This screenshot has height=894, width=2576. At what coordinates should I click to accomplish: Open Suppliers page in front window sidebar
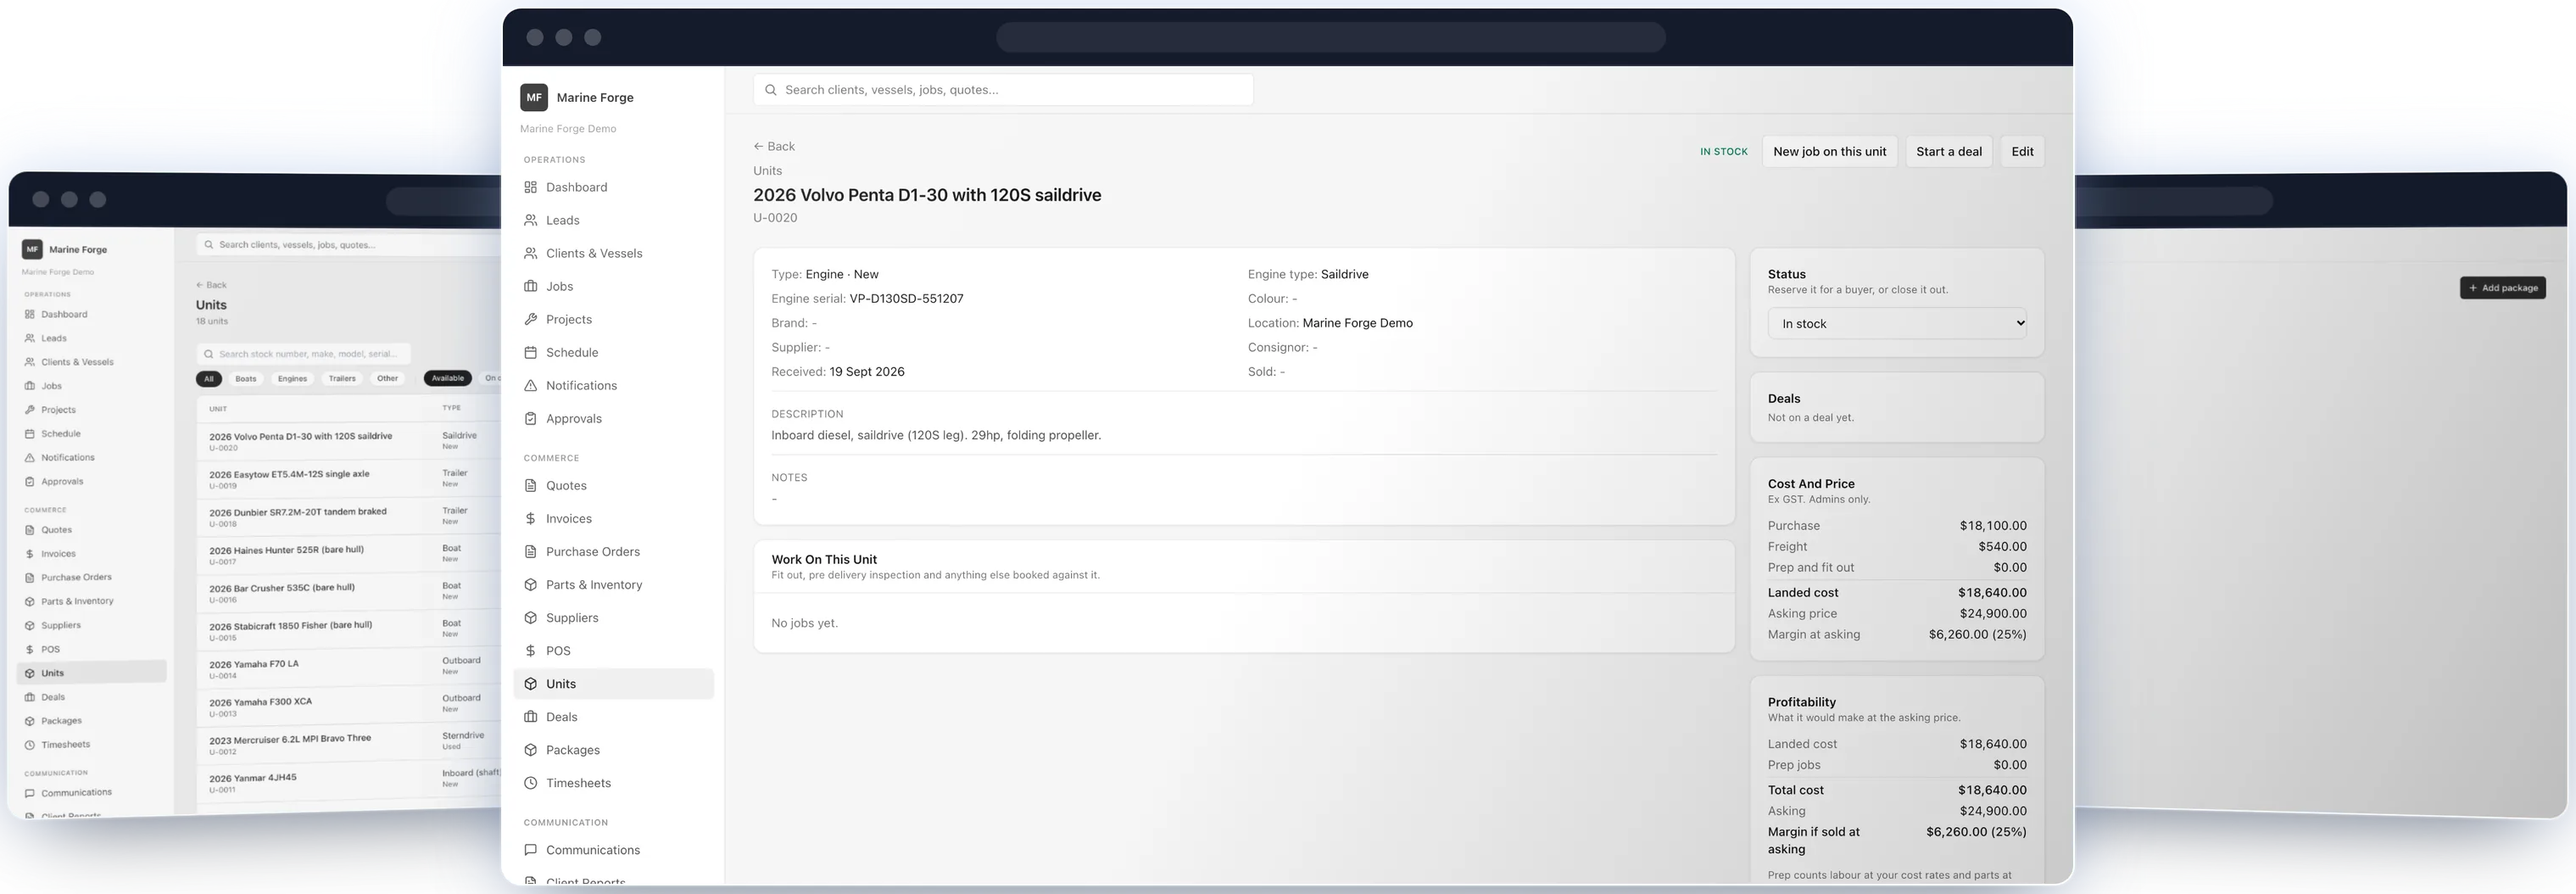point(572,617)
